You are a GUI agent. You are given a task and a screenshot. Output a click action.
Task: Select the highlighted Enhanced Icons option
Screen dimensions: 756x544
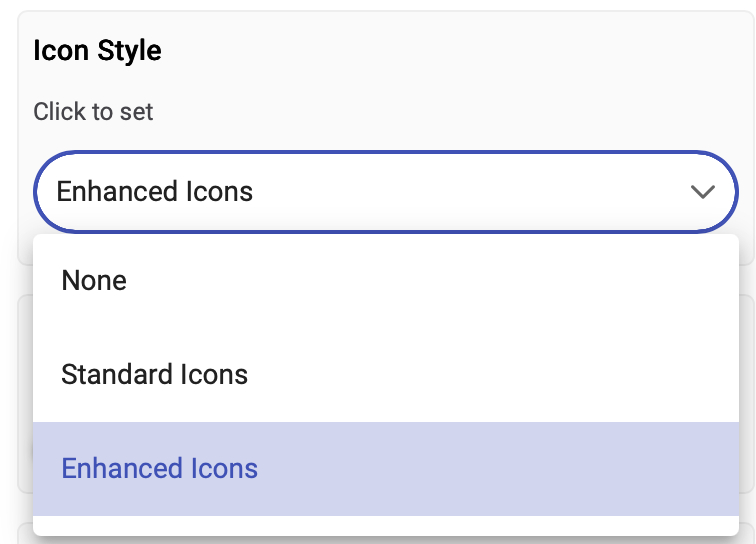pyautogui.click(x=159, y=469)
